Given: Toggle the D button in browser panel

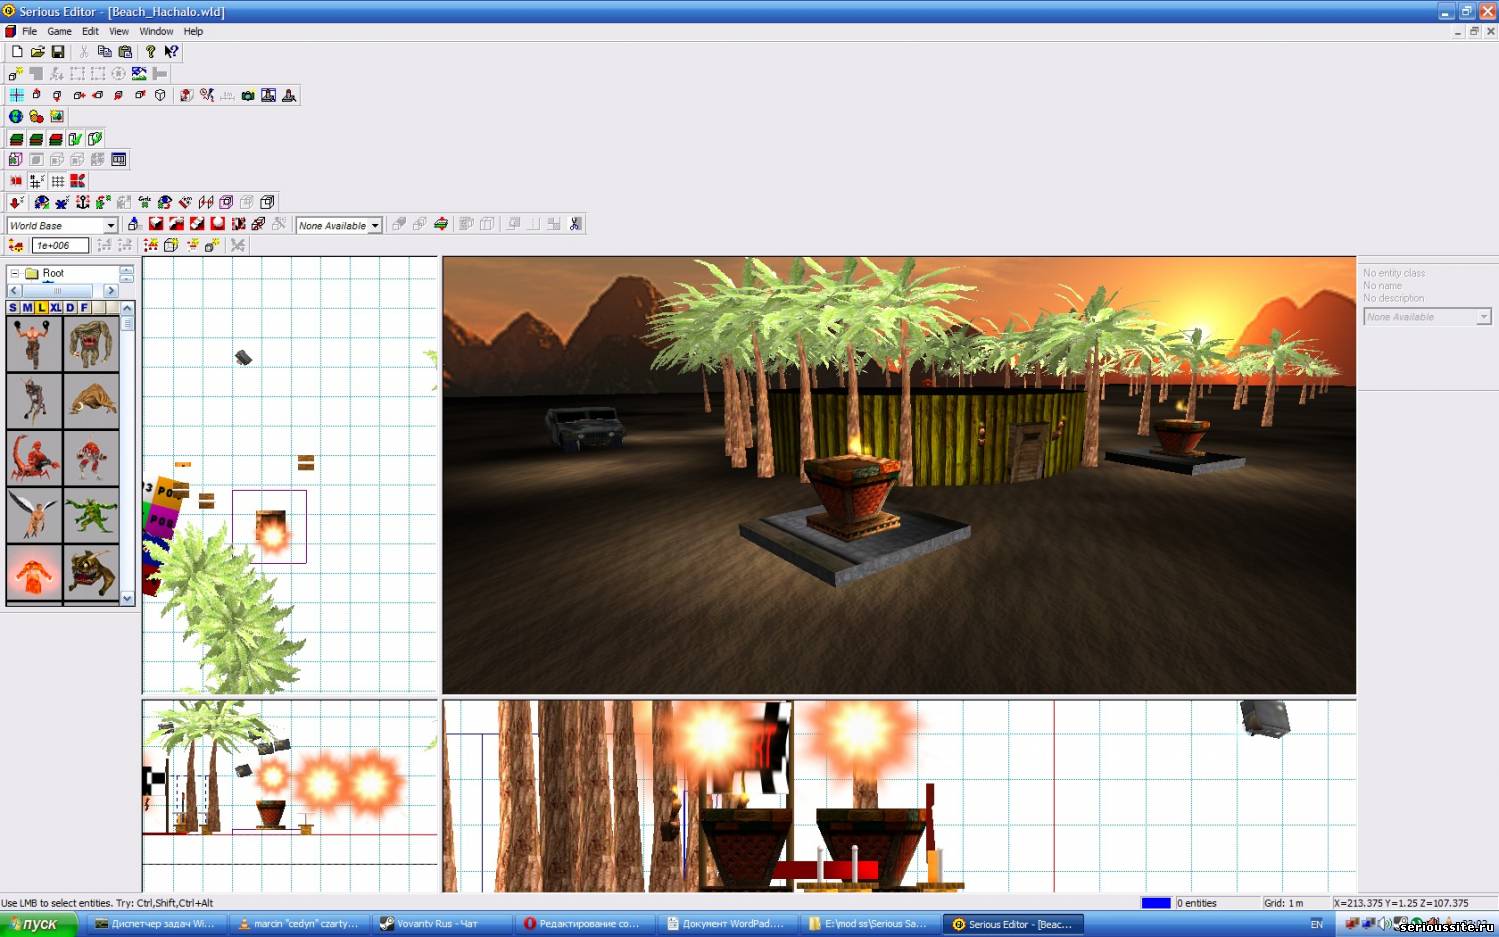Looking at the screenshot, I should [x=70, y=307].
